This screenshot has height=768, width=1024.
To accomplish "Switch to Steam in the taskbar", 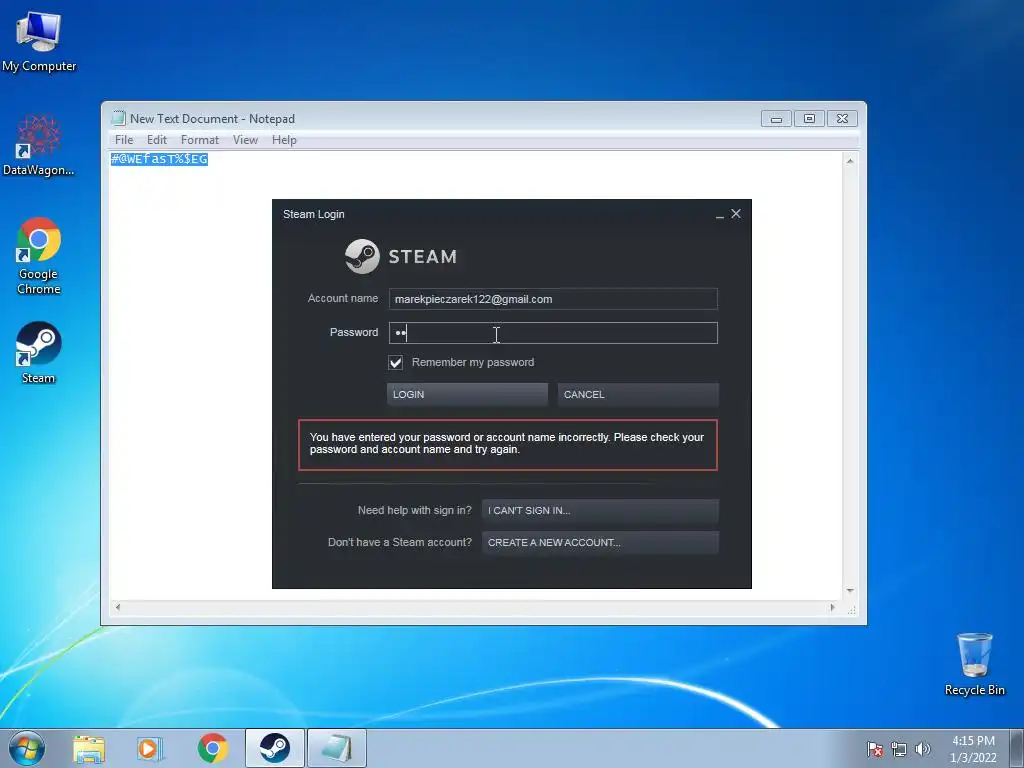I will (275, 748).
